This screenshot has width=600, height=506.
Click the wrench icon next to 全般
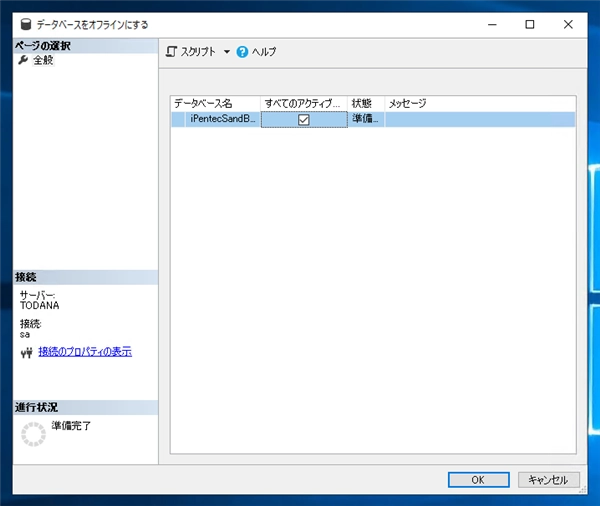pos(23,60)
